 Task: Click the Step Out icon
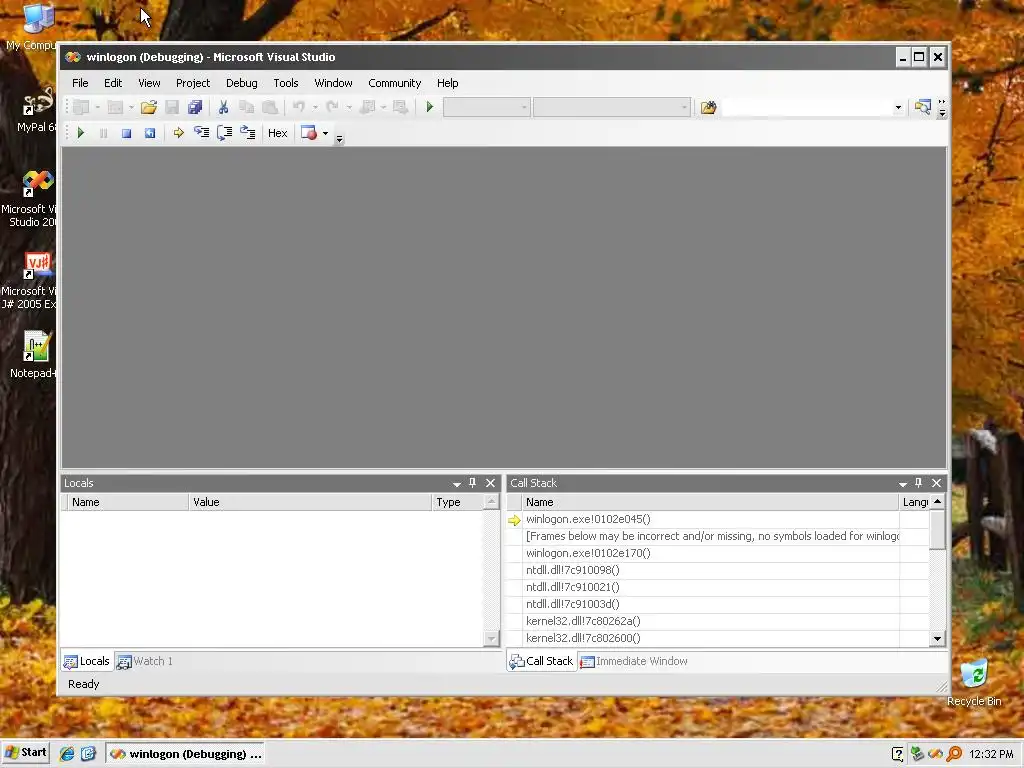(248, 133)
